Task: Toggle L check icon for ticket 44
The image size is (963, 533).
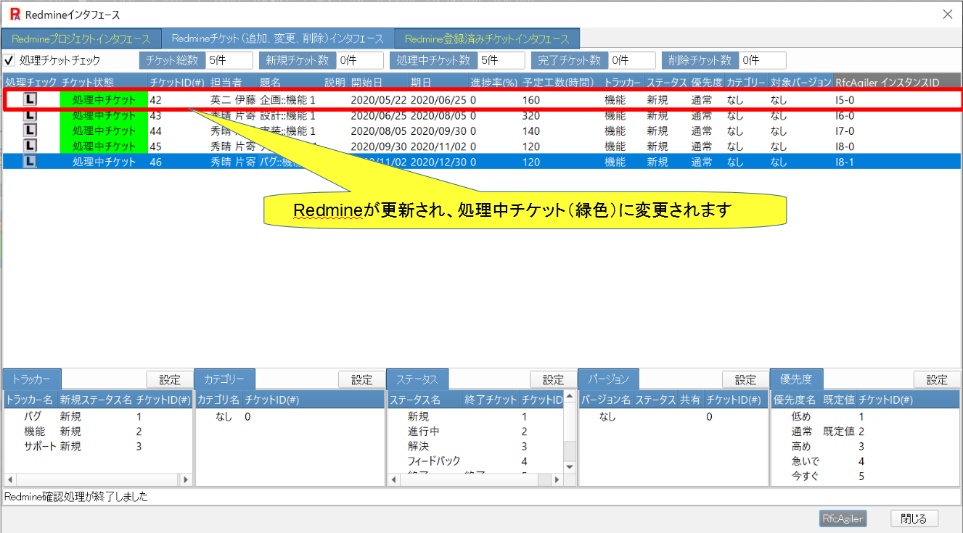Action: pos(29,130)
